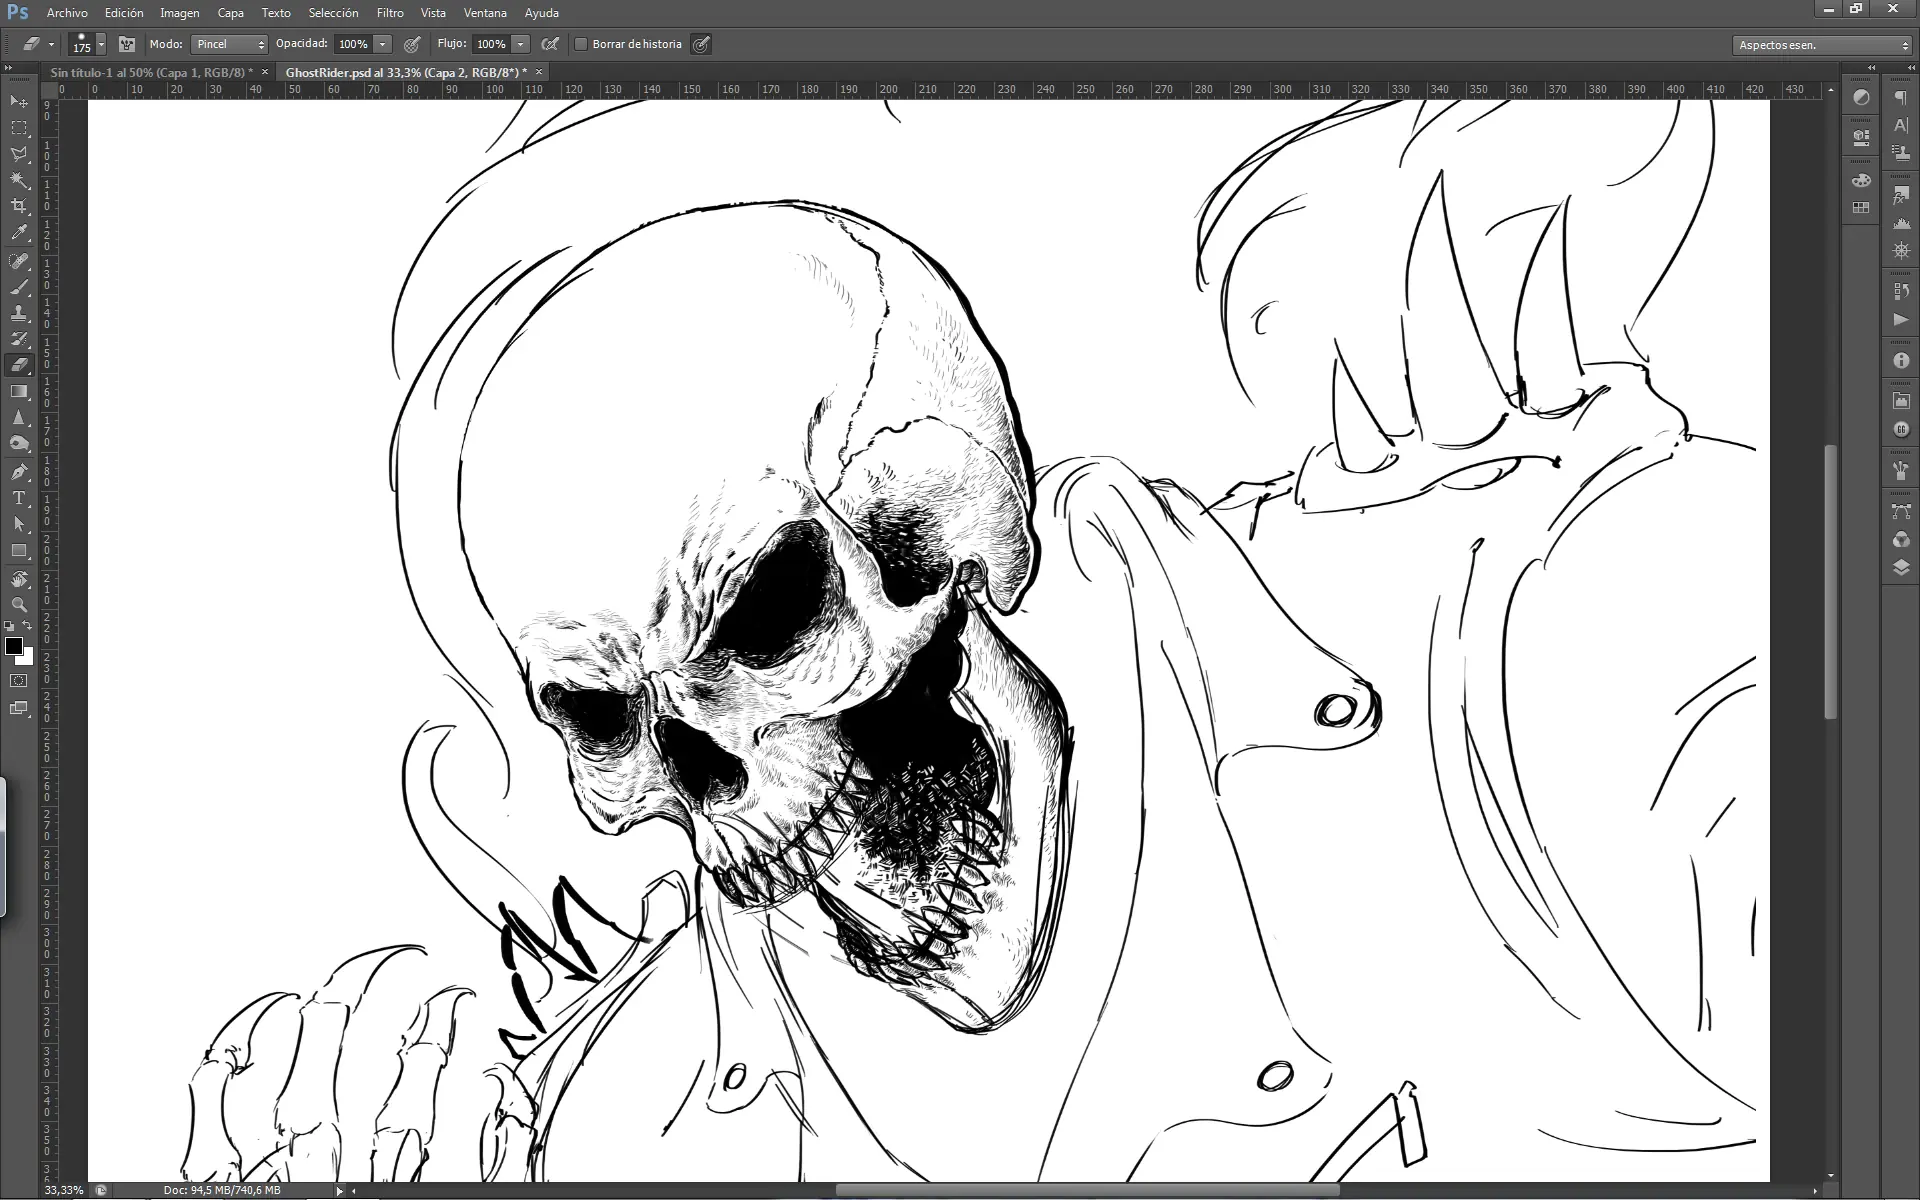Viewport: 1920px width, 1200px height.
Task: Open the Channels panel icon
Action: pos(1901,539)
